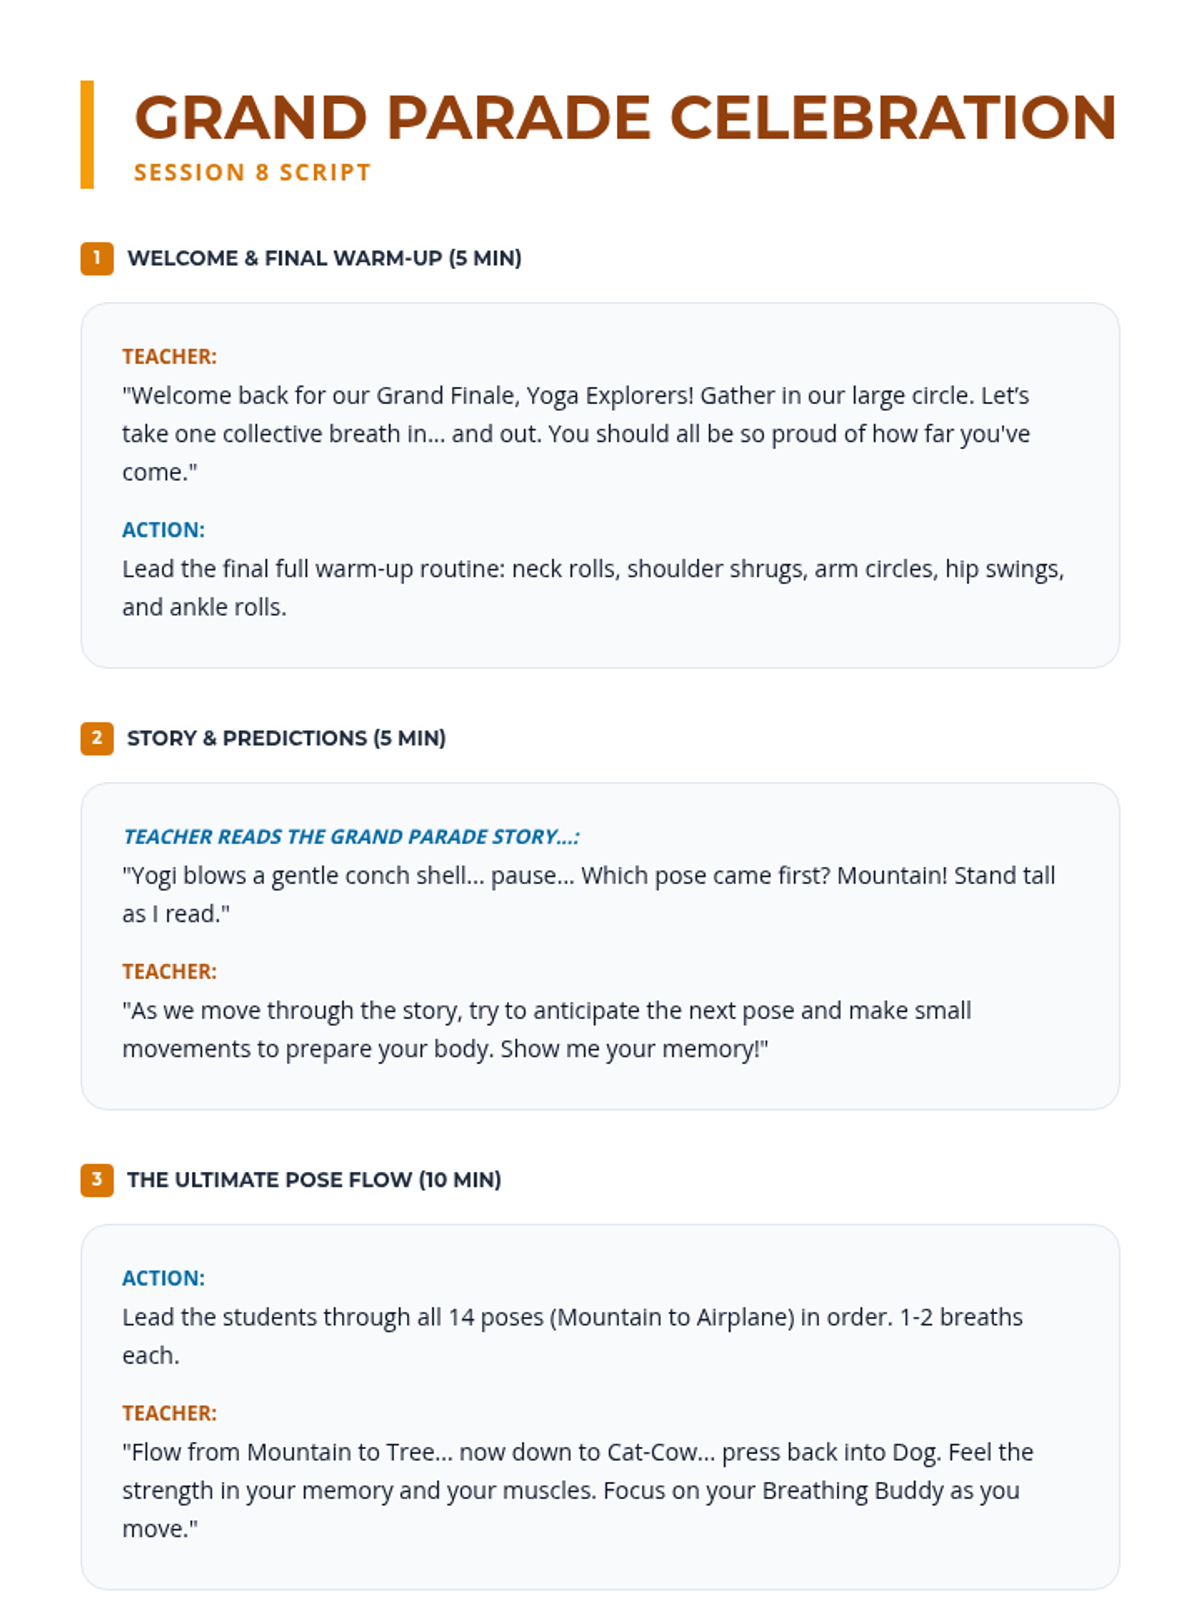Click the final full warm-up routine instruction text

tap(593, 588)
